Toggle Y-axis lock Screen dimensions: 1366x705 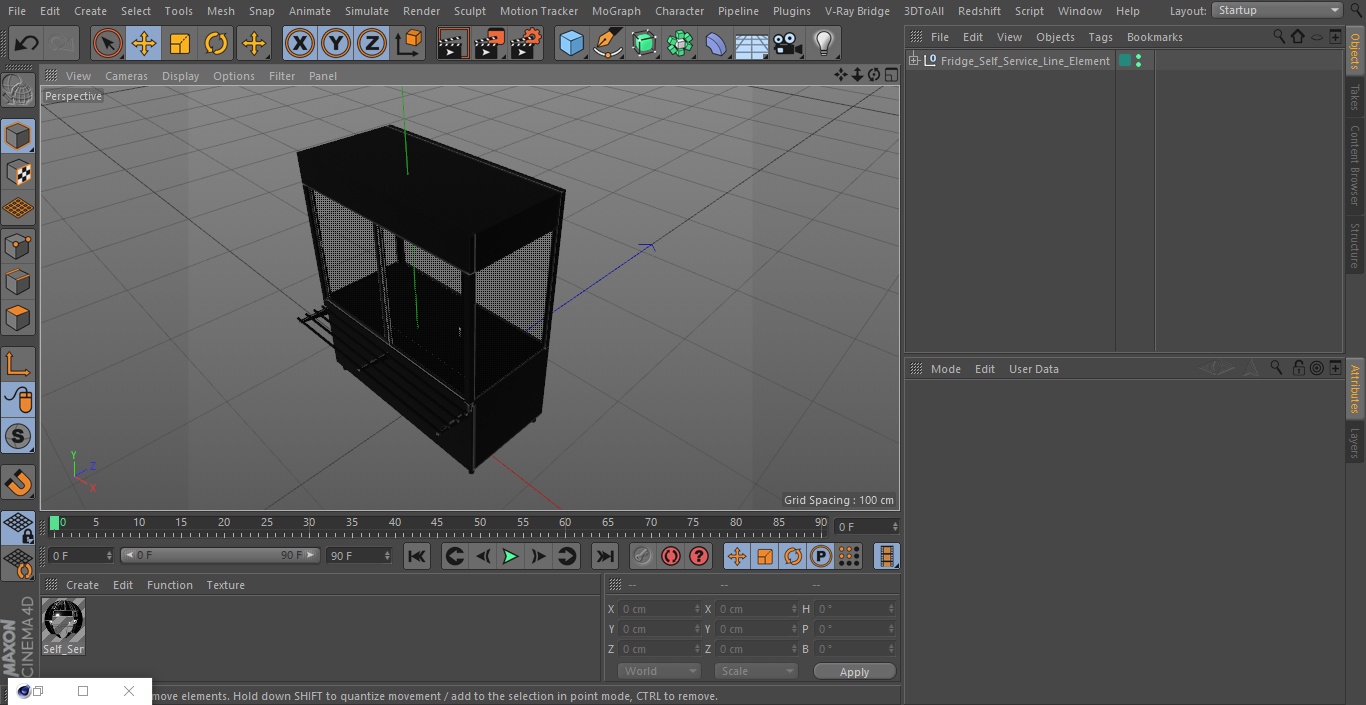(335, 43)
